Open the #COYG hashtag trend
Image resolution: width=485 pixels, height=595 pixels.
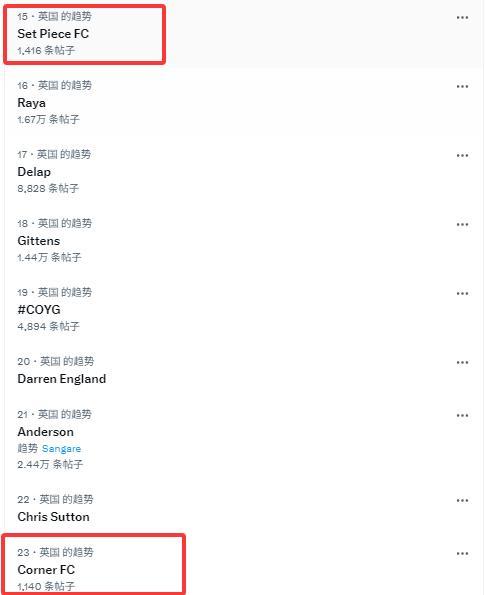[39, 310]
